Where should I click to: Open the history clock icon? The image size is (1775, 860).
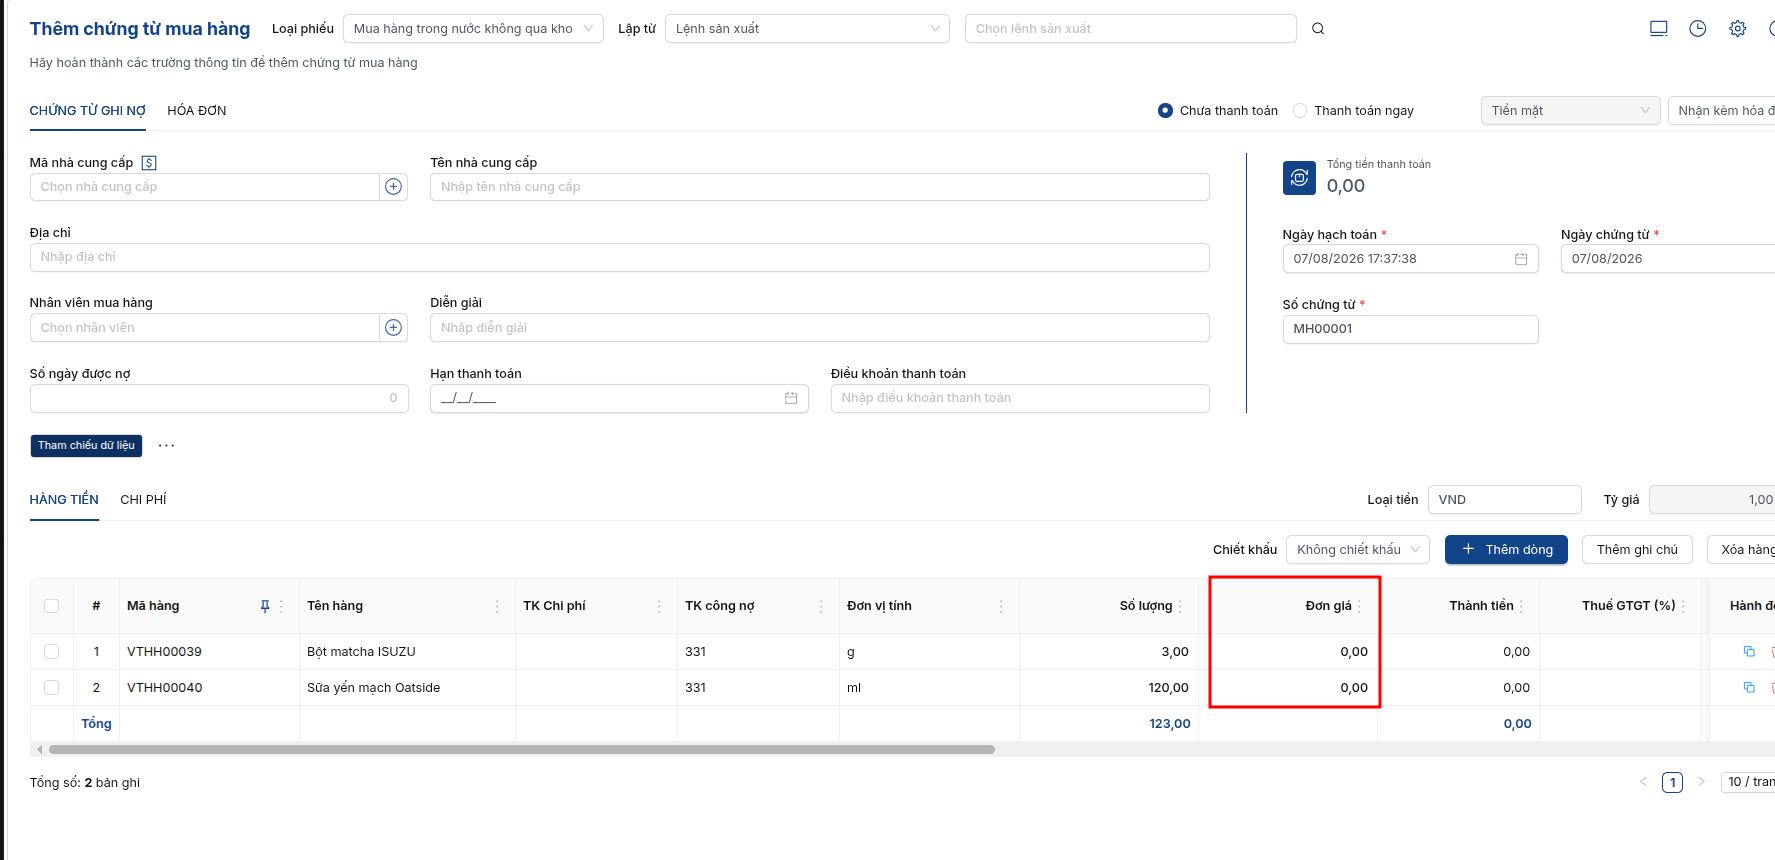tap(1698, 29)
